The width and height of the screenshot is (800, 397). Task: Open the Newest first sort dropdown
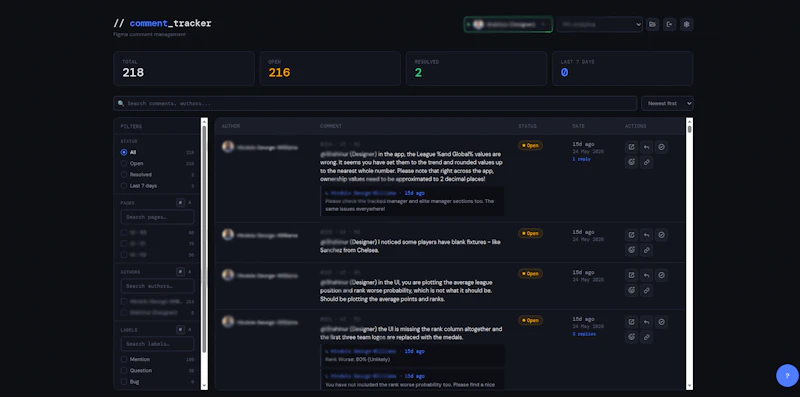click(x=667, y=103)
